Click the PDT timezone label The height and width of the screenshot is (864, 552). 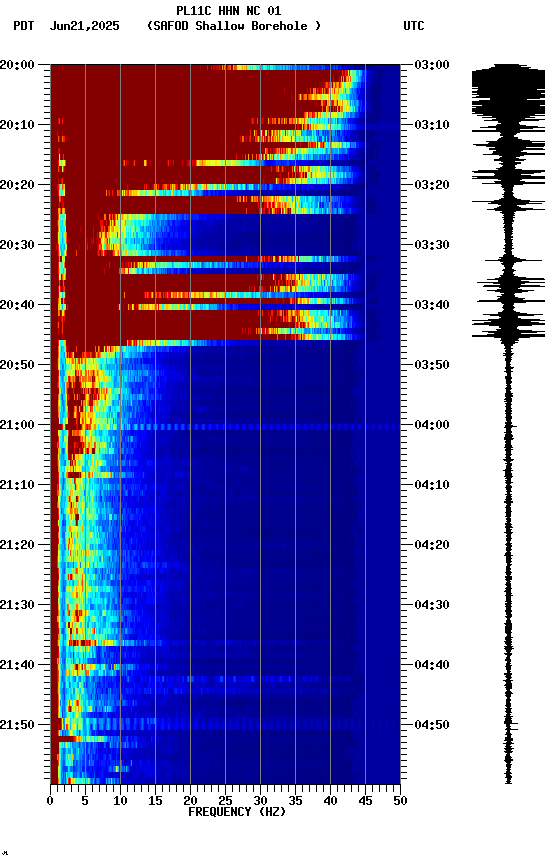pyautogui.click(x=24, y=26)
